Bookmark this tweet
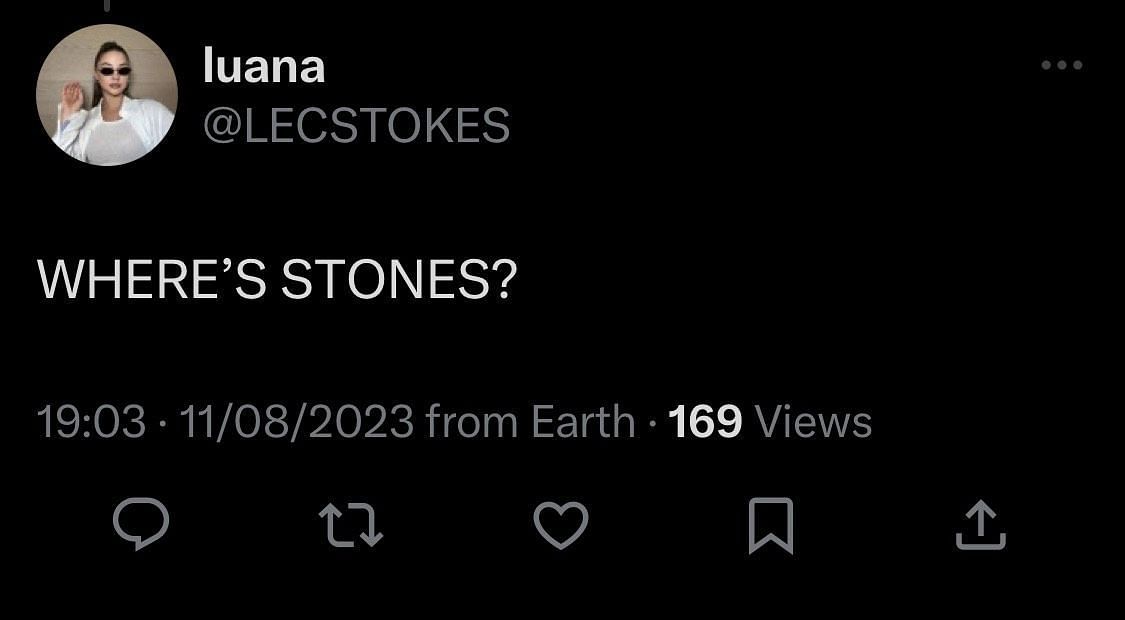Viewport: 1125px width, 620px height. (x=771, y=524)
